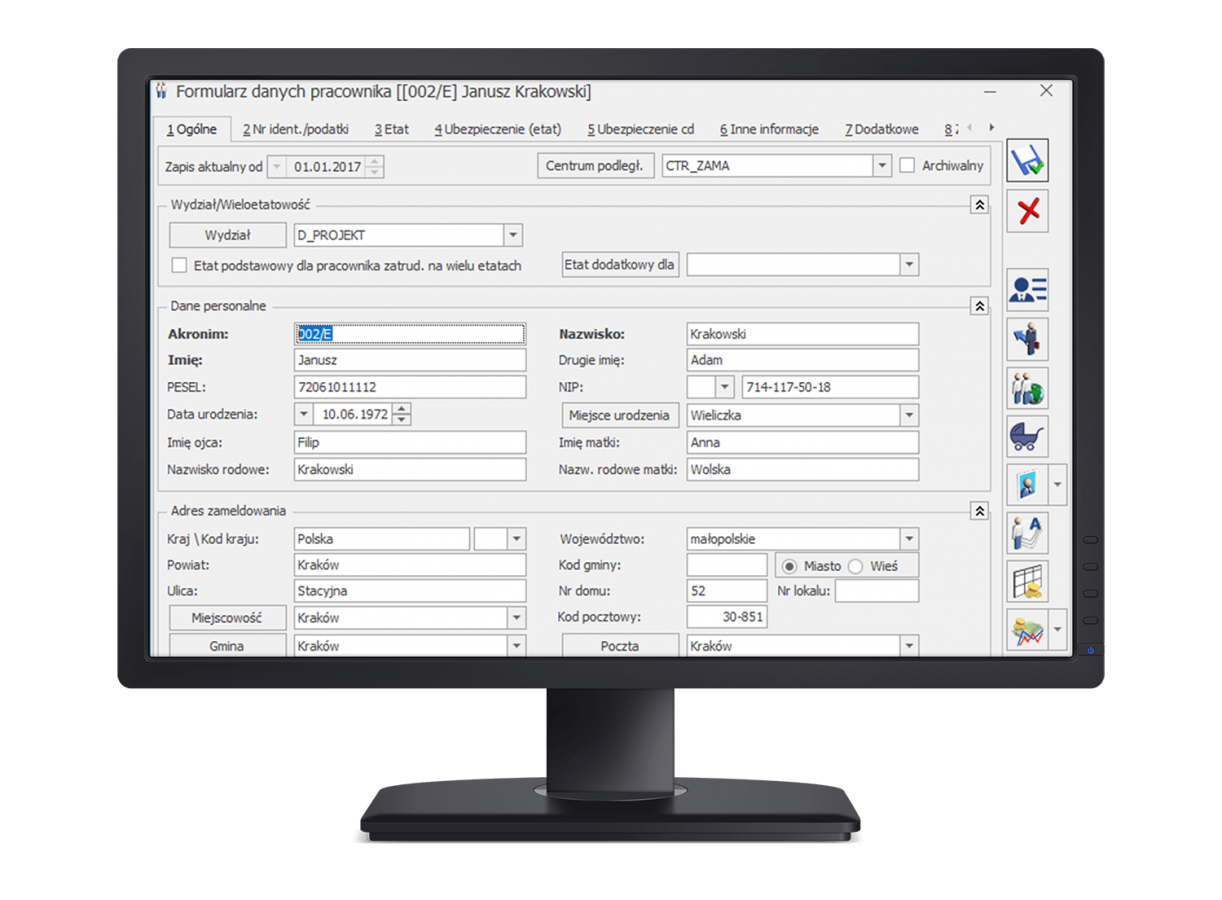Expand the Województwo małopolskie dropdown

point(910,538)
